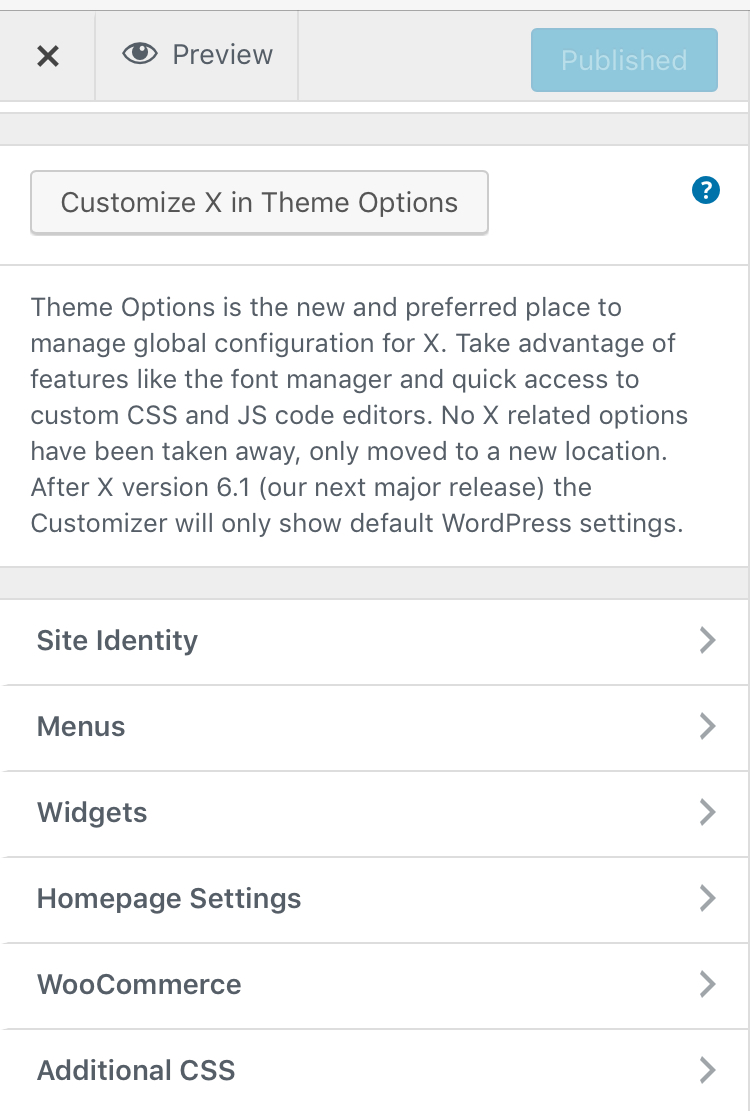Viewport: 750px width, 1111px height.
Task: Open the blue help question mark icon
Action: click(x=705, y=190)
